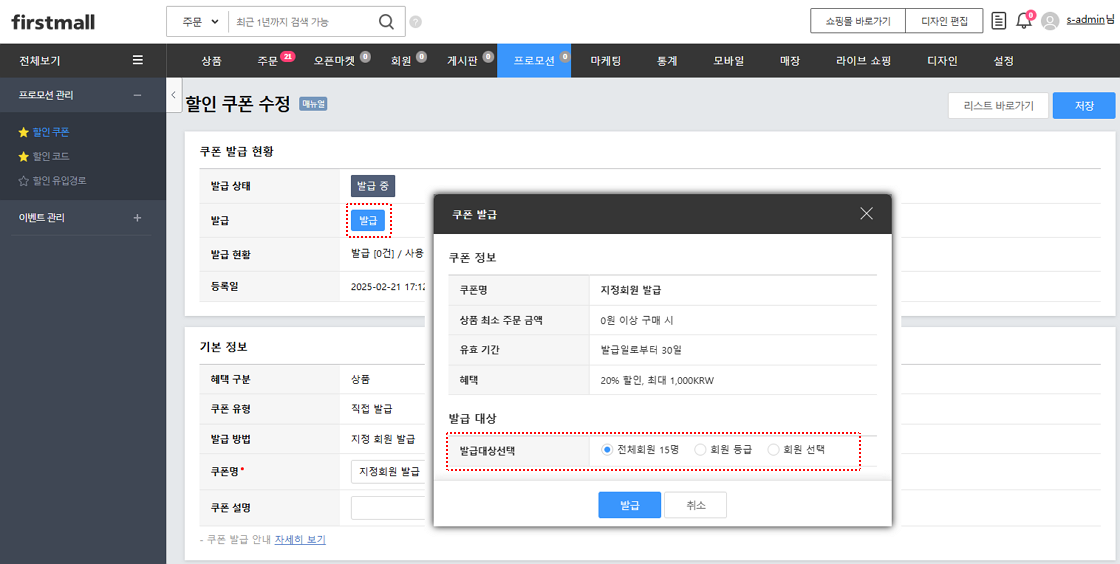
Task: Click the 발급 중 status badge
Action: (373, 186)
